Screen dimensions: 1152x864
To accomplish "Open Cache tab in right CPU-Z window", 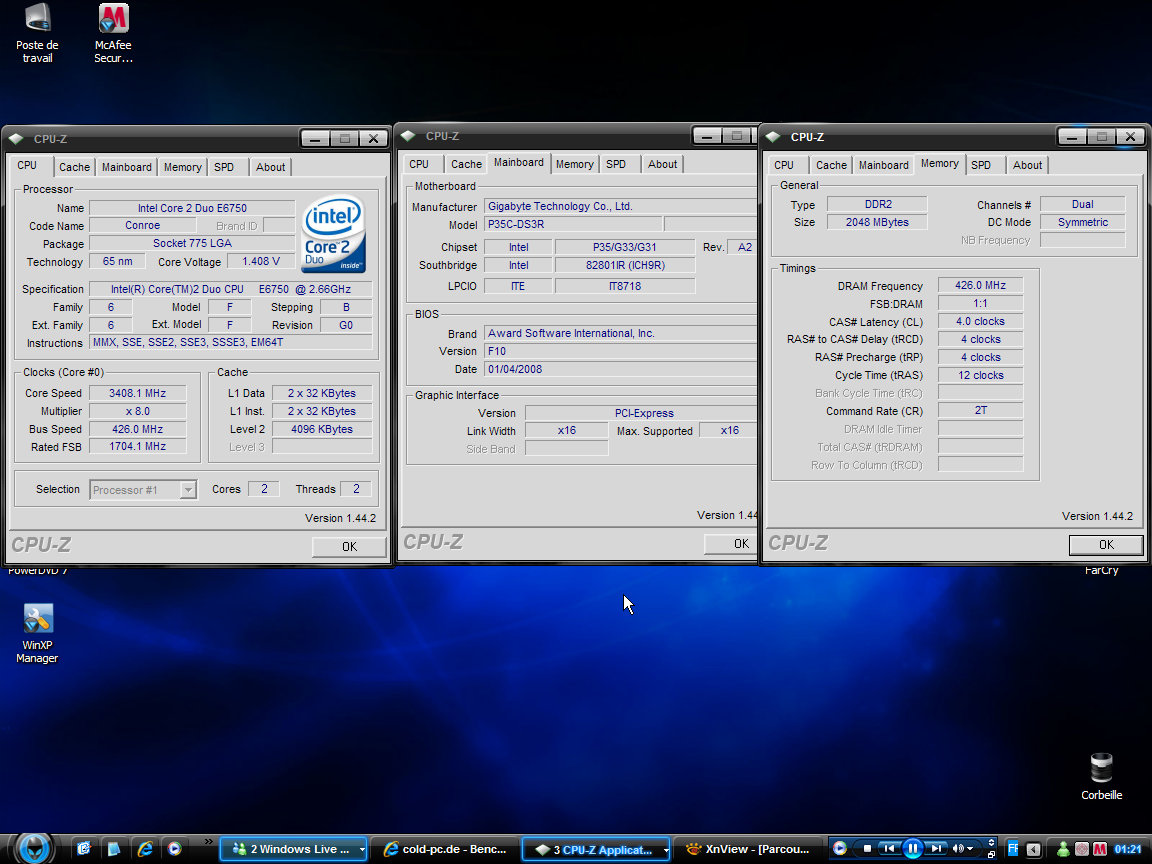I will click(x=831, y=165).
